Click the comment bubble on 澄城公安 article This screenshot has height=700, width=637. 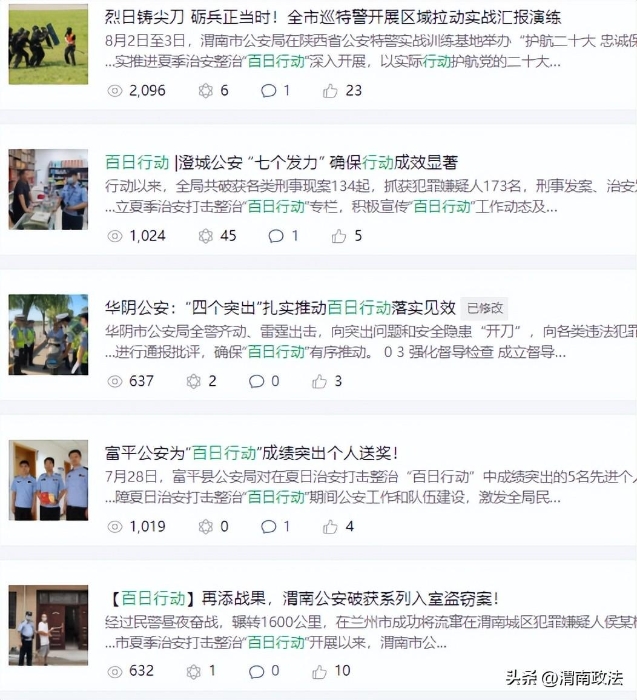click(275, 236)
